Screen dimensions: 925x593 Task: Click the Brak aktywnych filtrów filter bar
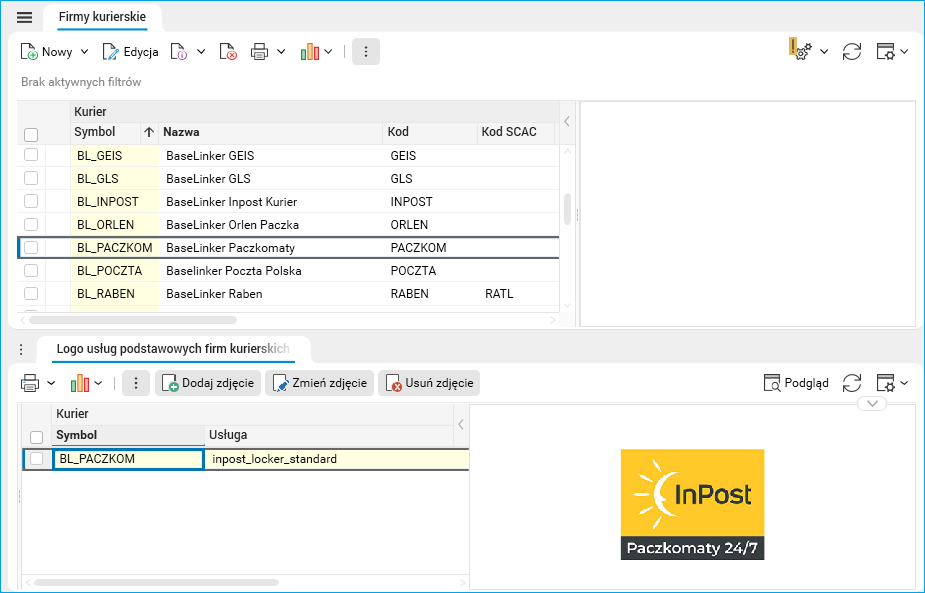point(81,82)
